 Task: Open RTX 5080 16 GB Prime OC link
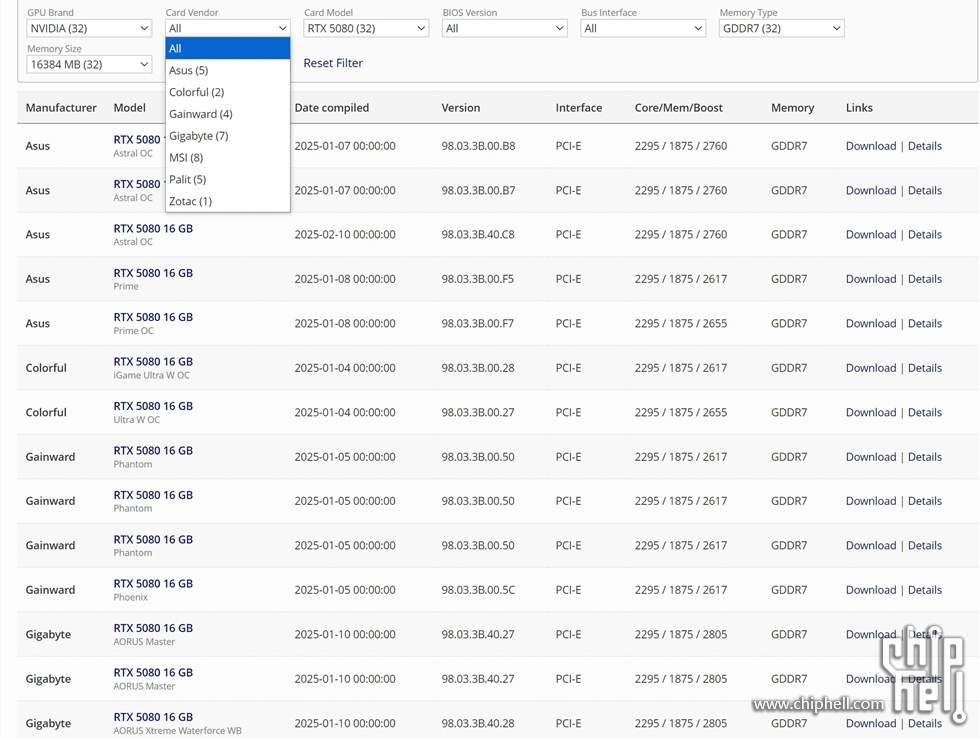tap(153, 317)
